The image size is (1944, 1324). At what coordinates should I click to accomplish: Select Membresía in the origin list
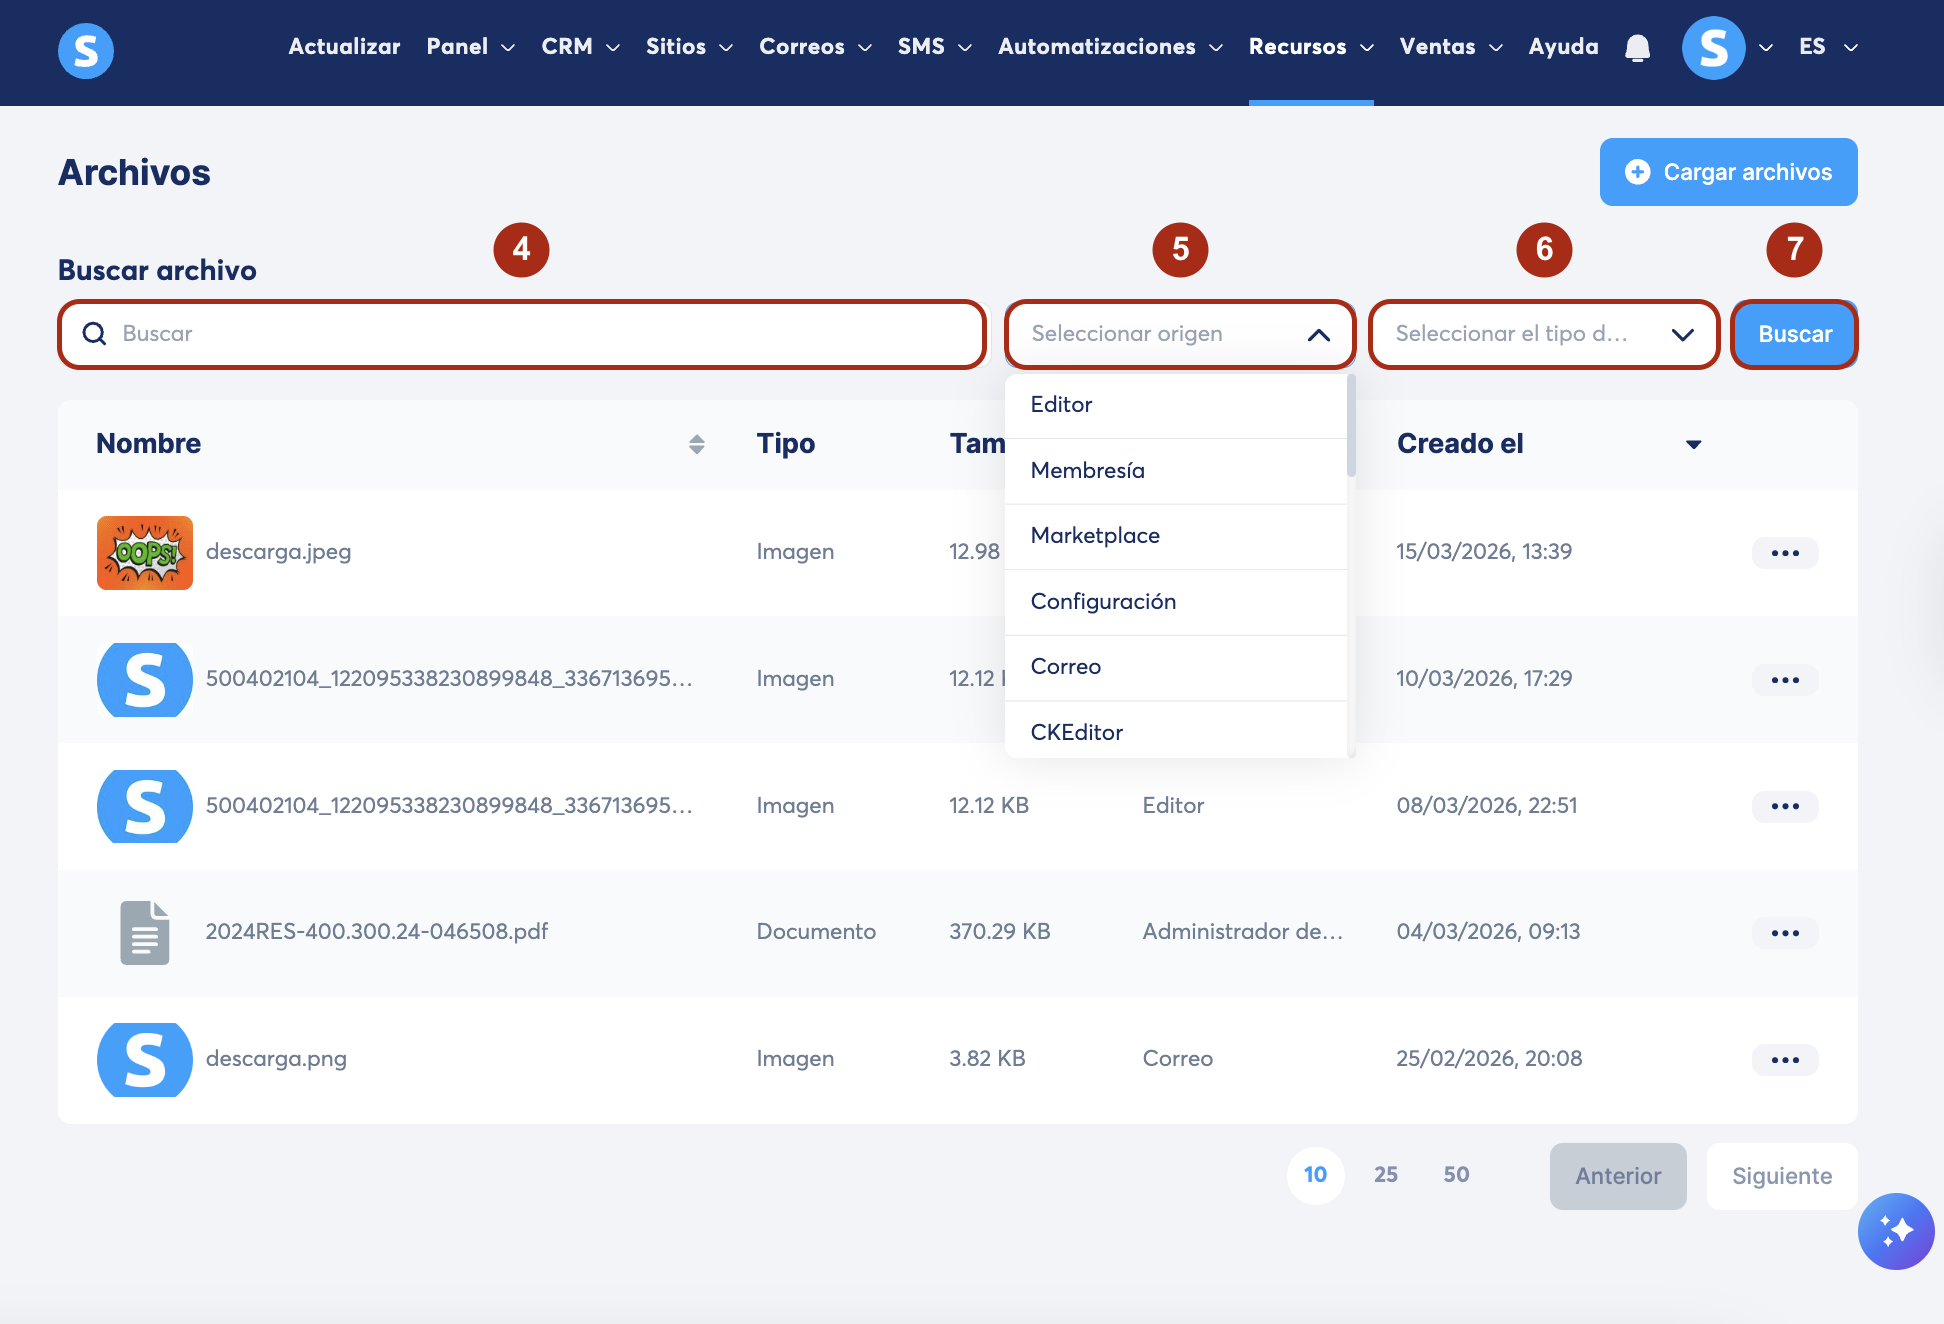pos(1087,471)
